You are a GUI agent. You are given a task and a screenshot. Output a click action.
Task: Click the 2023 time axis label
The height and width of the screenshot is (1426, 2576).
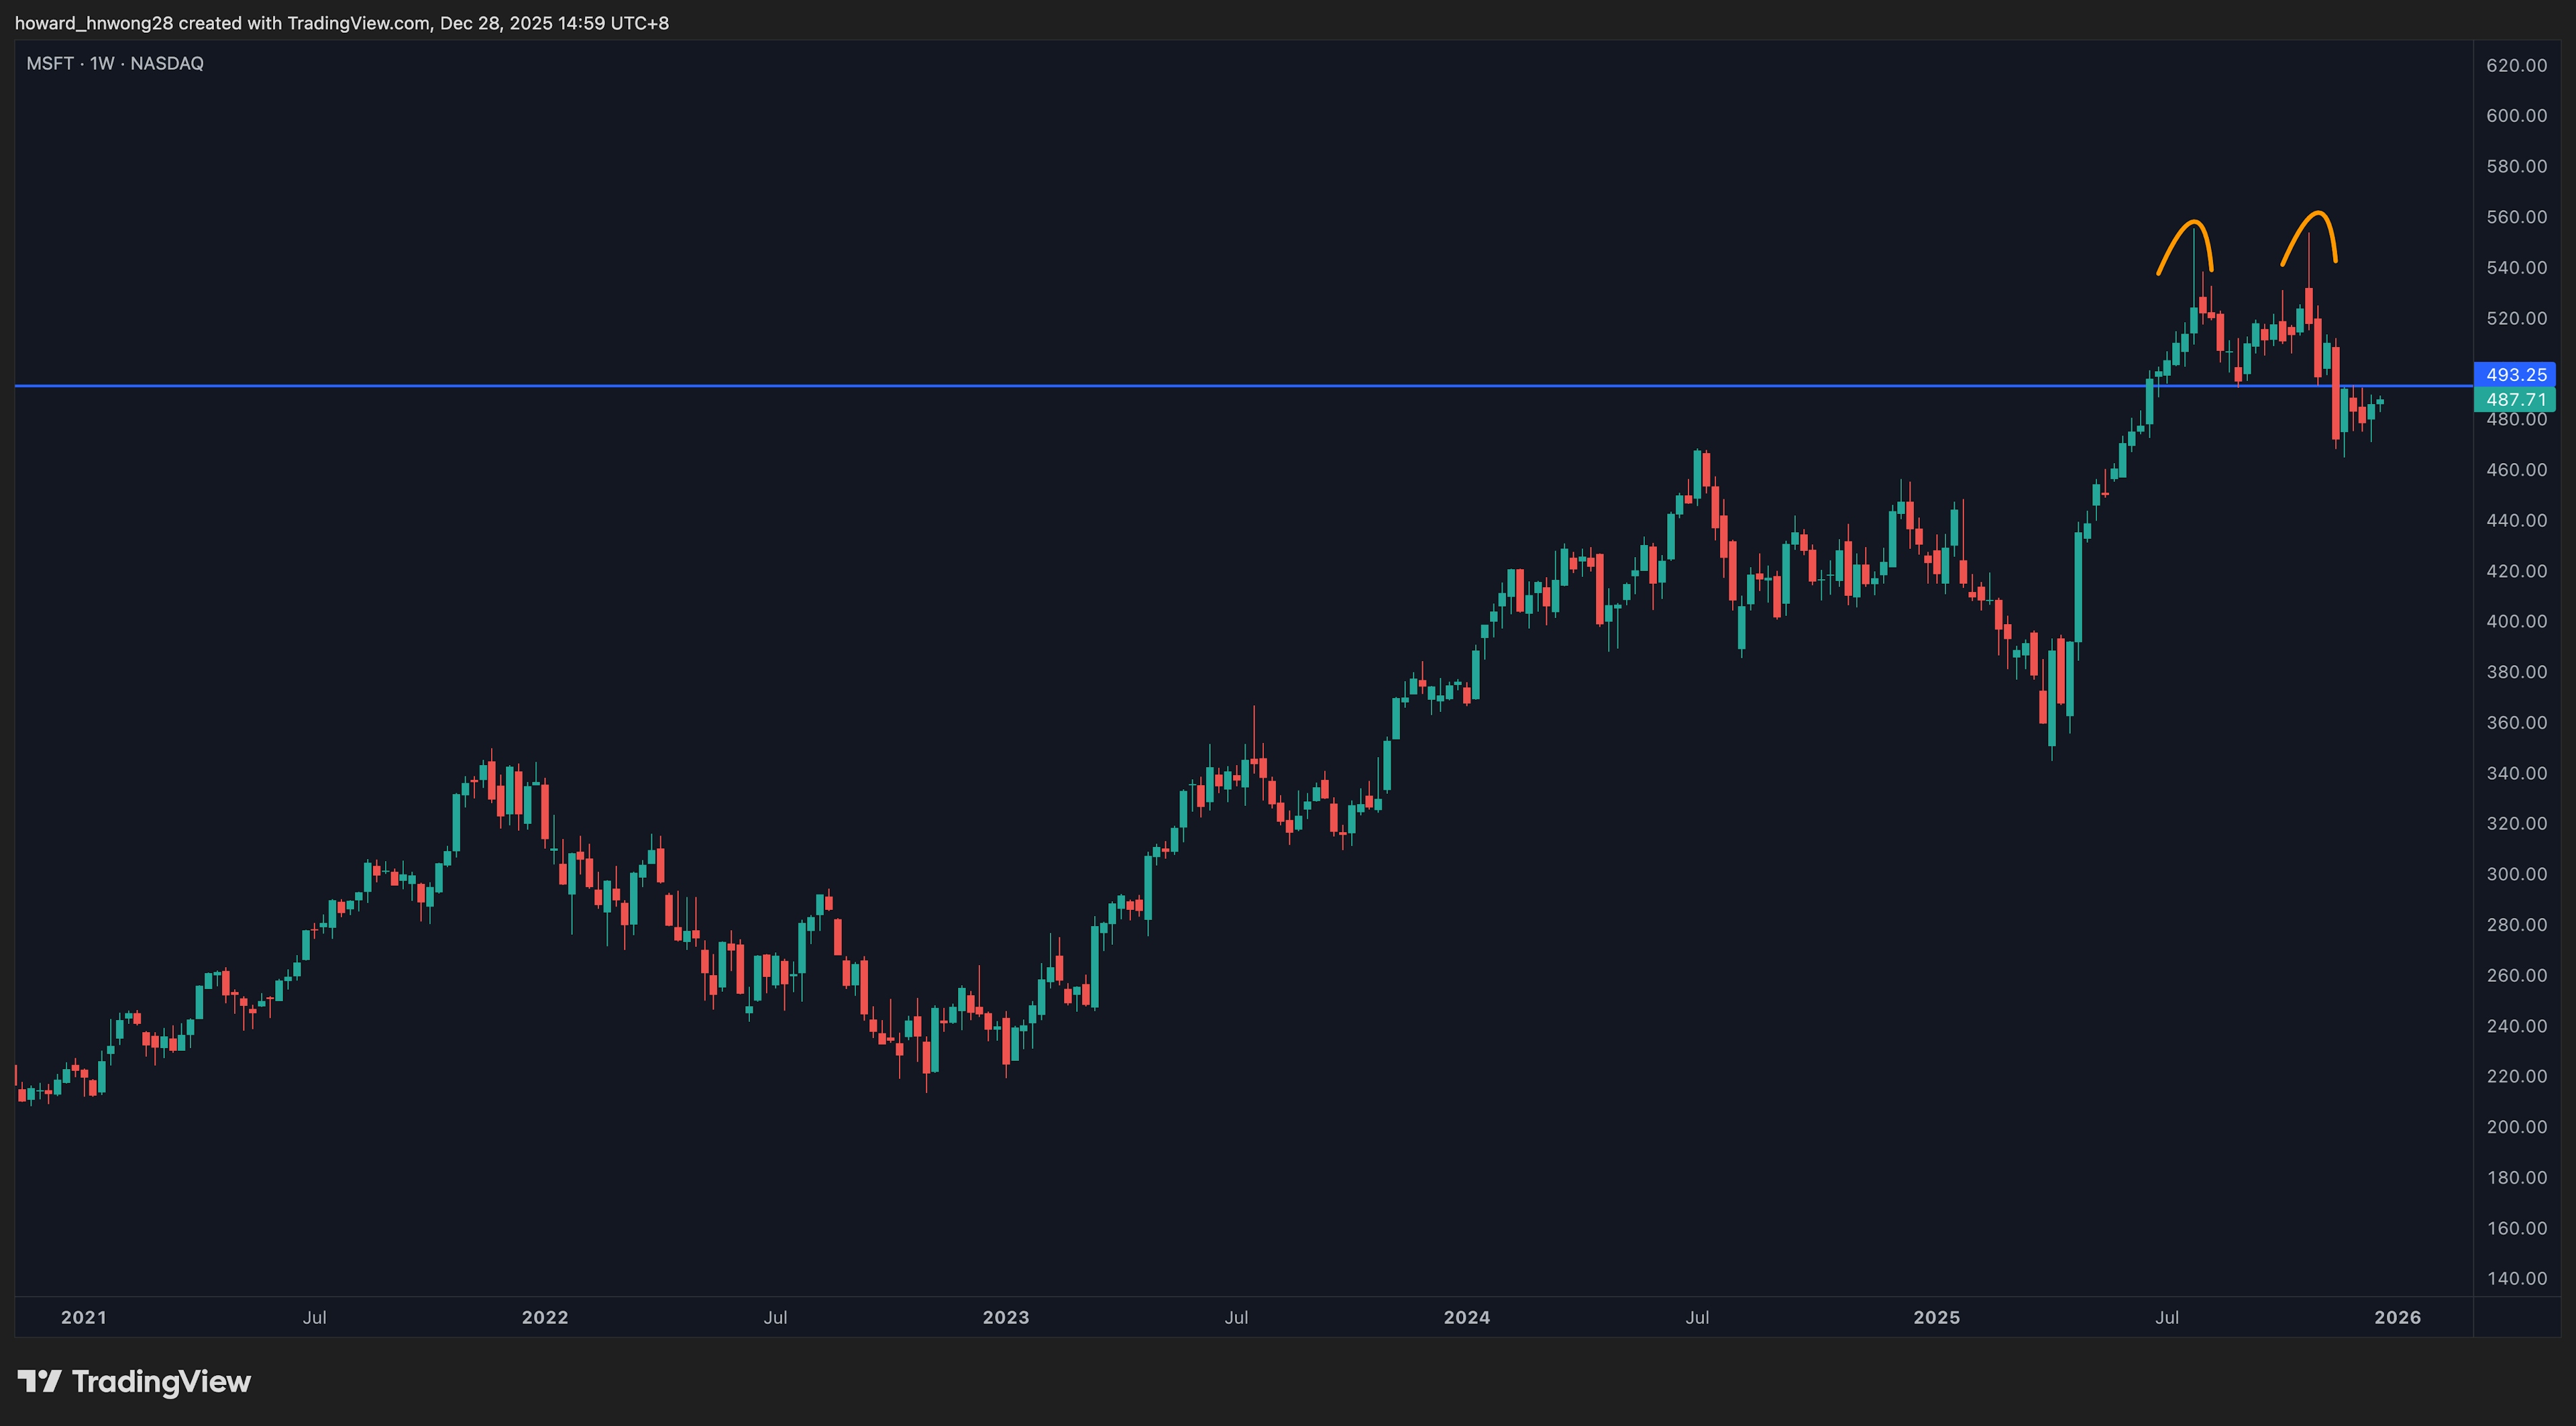pyautogui.click(x=1006, y=1317)
